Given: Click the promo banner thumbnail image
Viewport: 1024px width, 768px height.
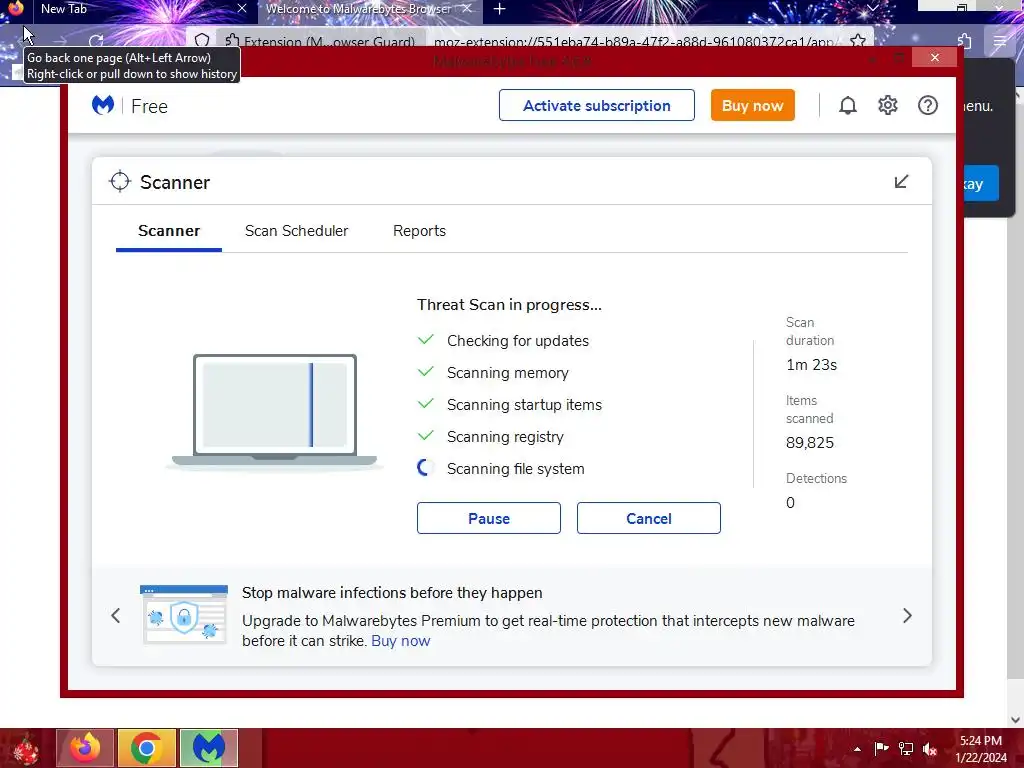Looking at the screenshot, I should coord(184,615).
